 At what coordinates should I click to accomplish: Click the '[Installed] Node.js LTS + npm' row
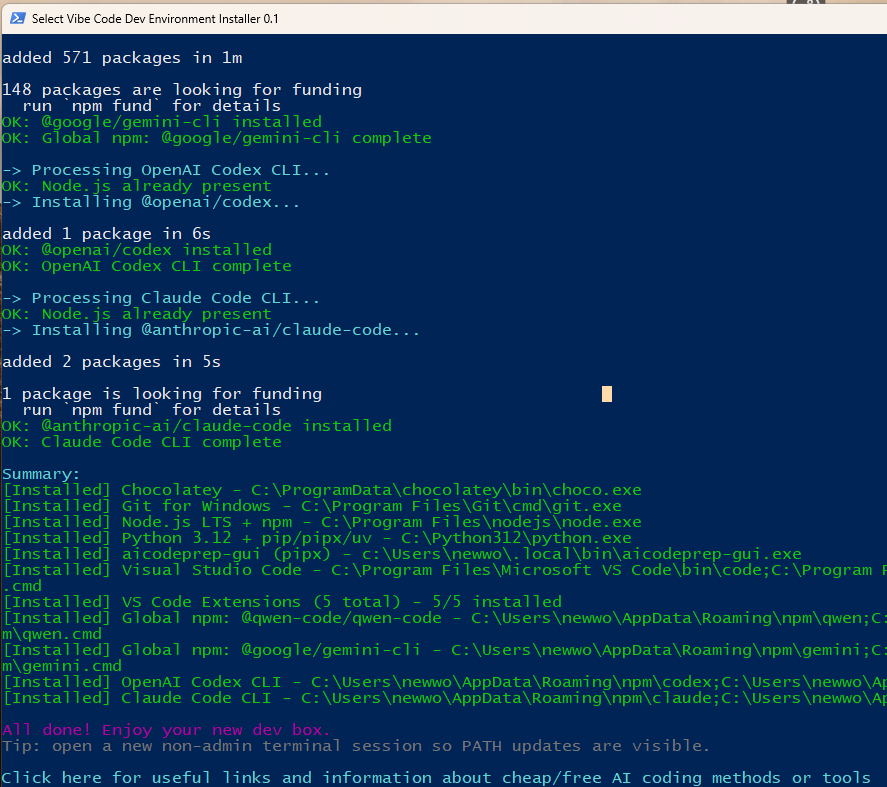(322, 522)
